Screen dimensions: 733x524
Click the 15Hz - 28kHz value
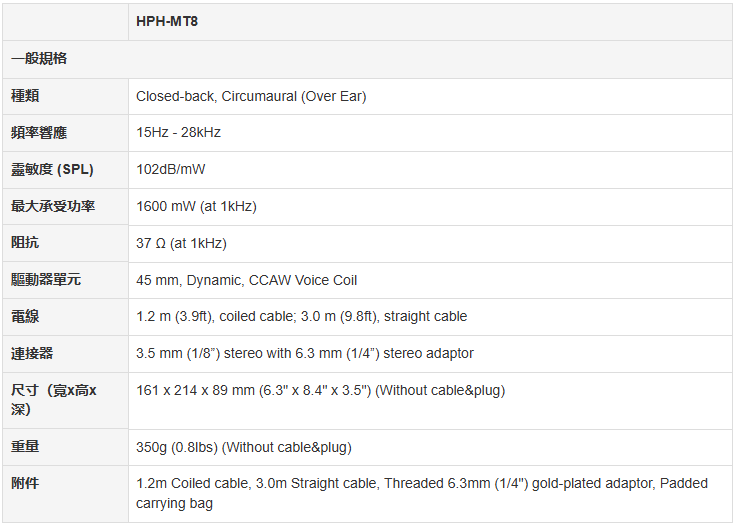click(179, 133)
